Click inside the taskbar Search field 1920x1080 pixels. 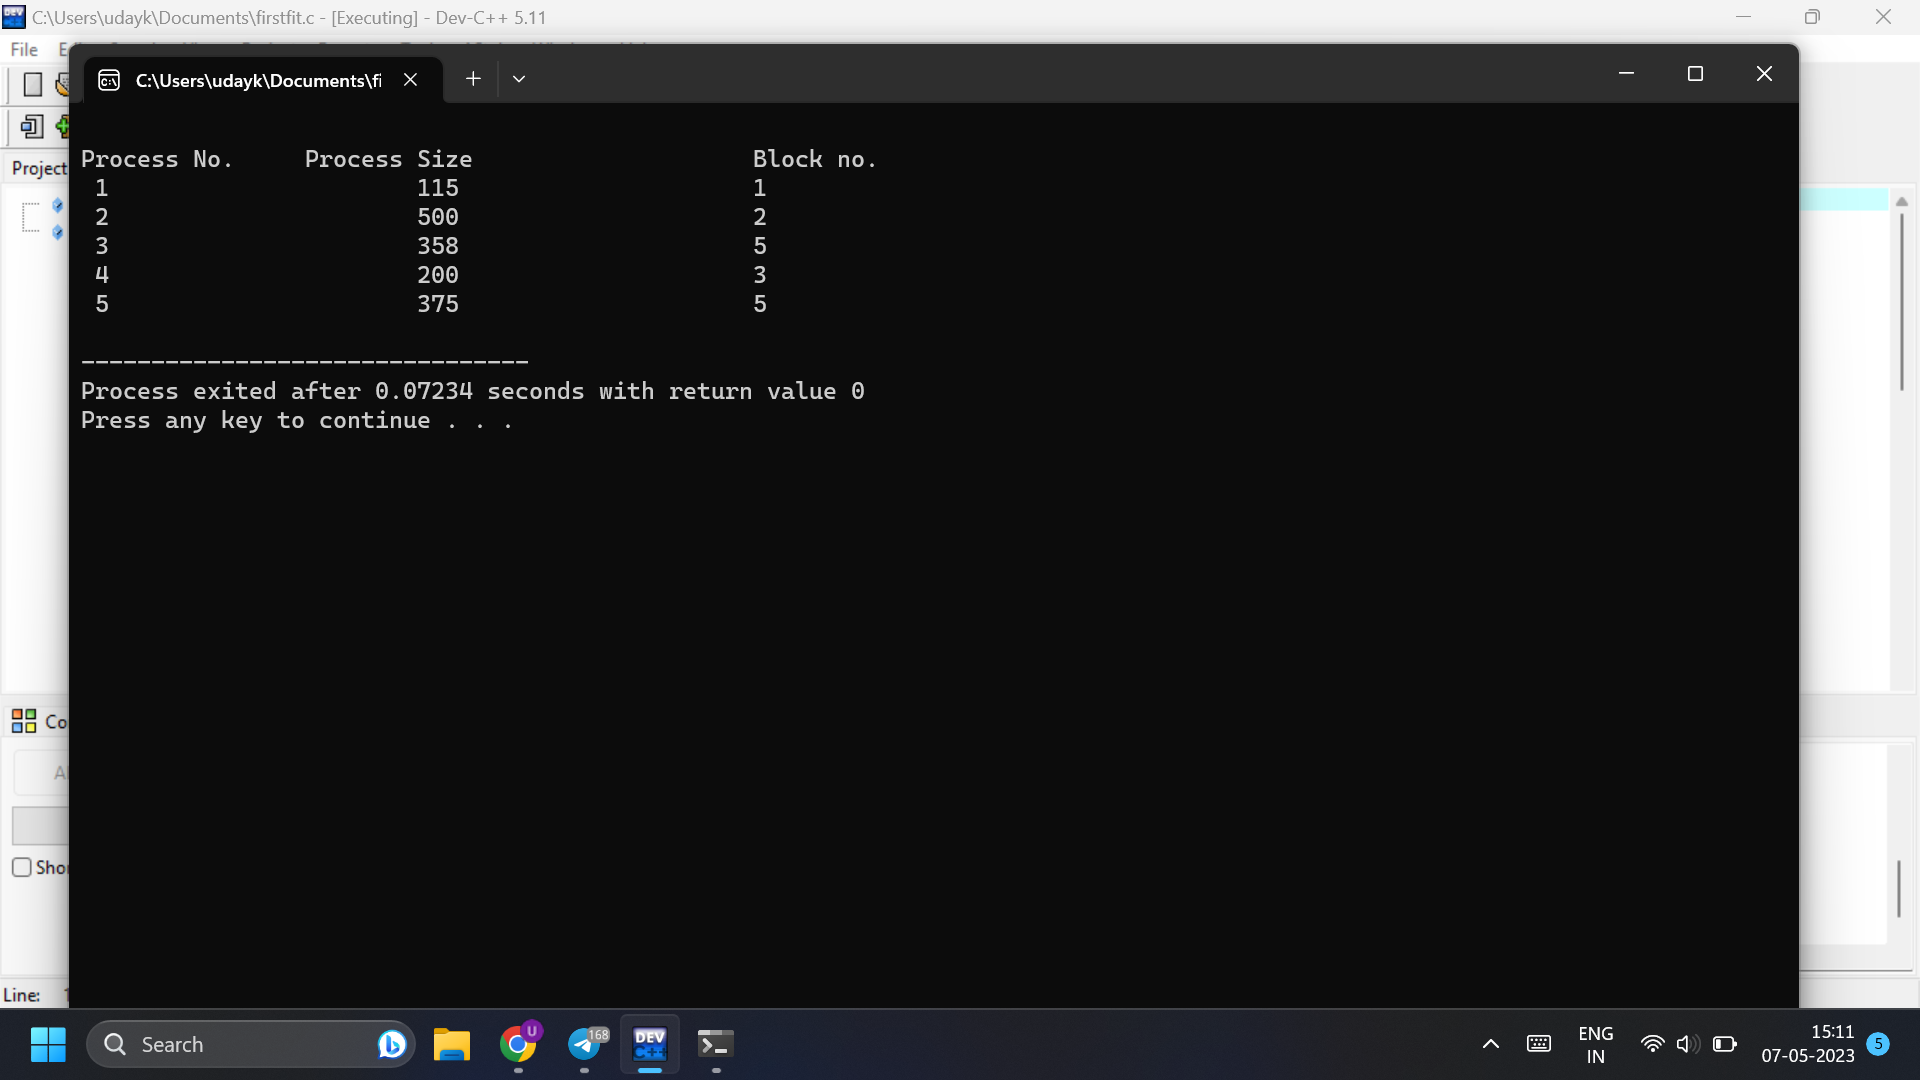230,1043
